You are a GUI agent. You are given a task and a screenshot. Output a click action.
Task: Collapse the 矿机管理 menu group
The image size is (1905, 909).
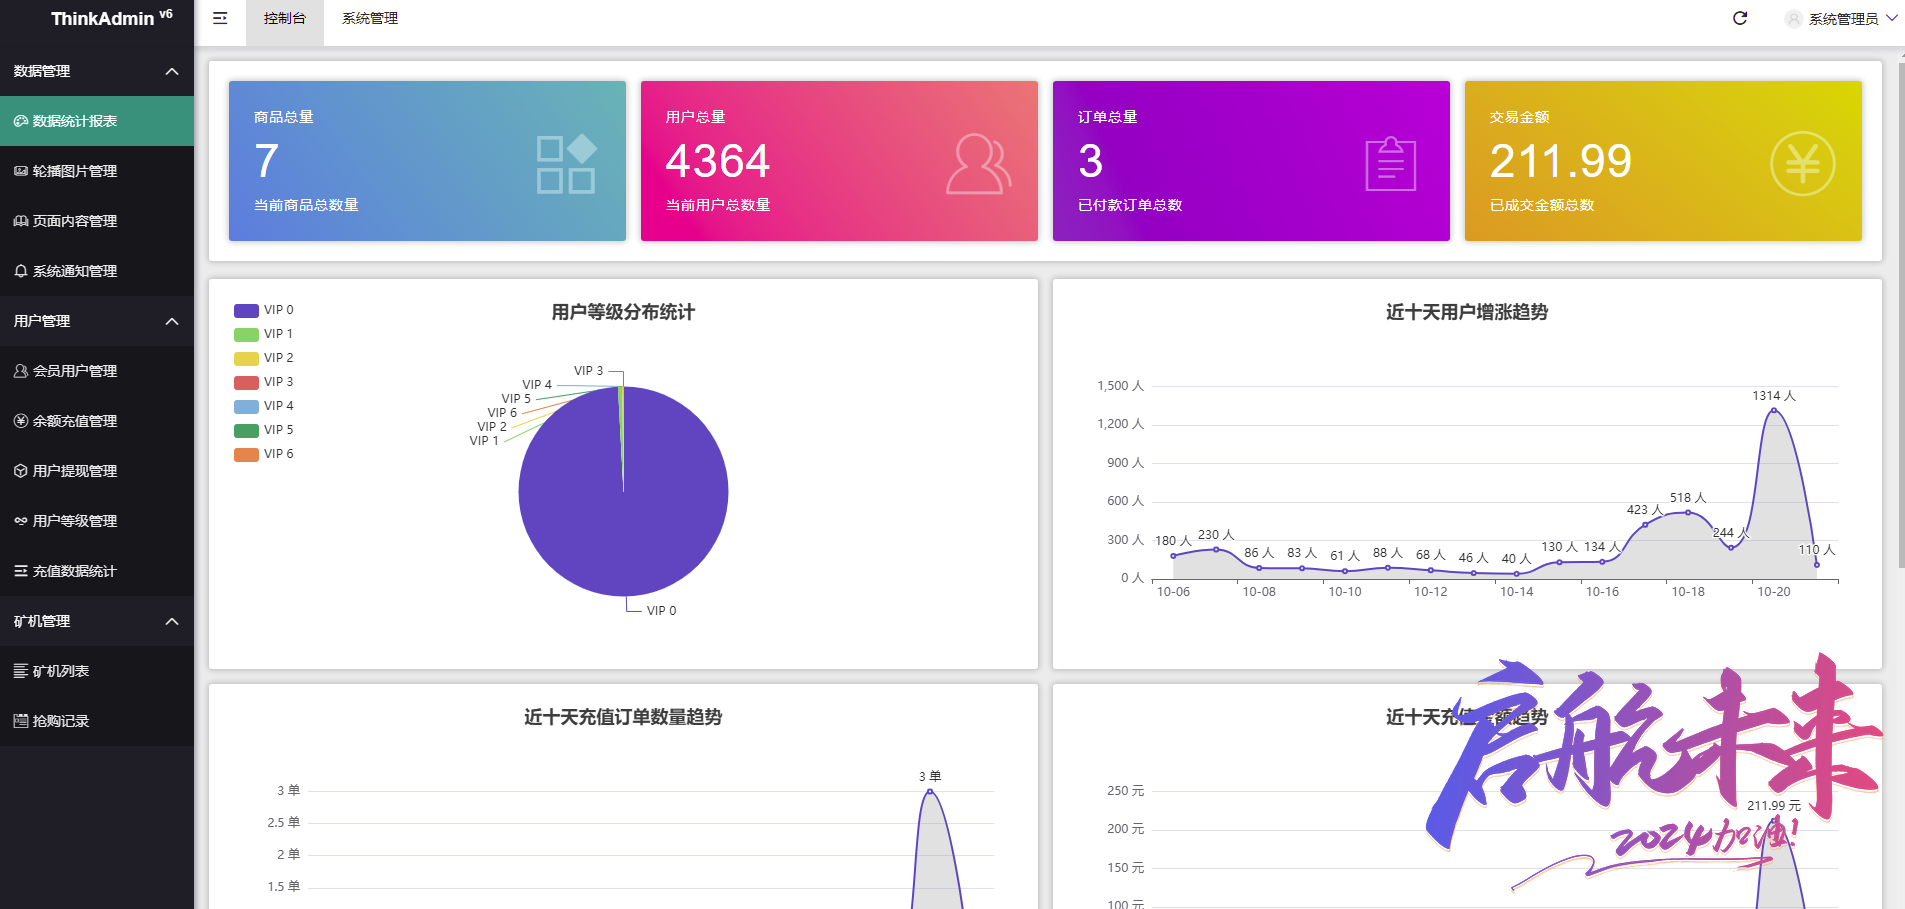pyautogui.click(x=97, y=621)
